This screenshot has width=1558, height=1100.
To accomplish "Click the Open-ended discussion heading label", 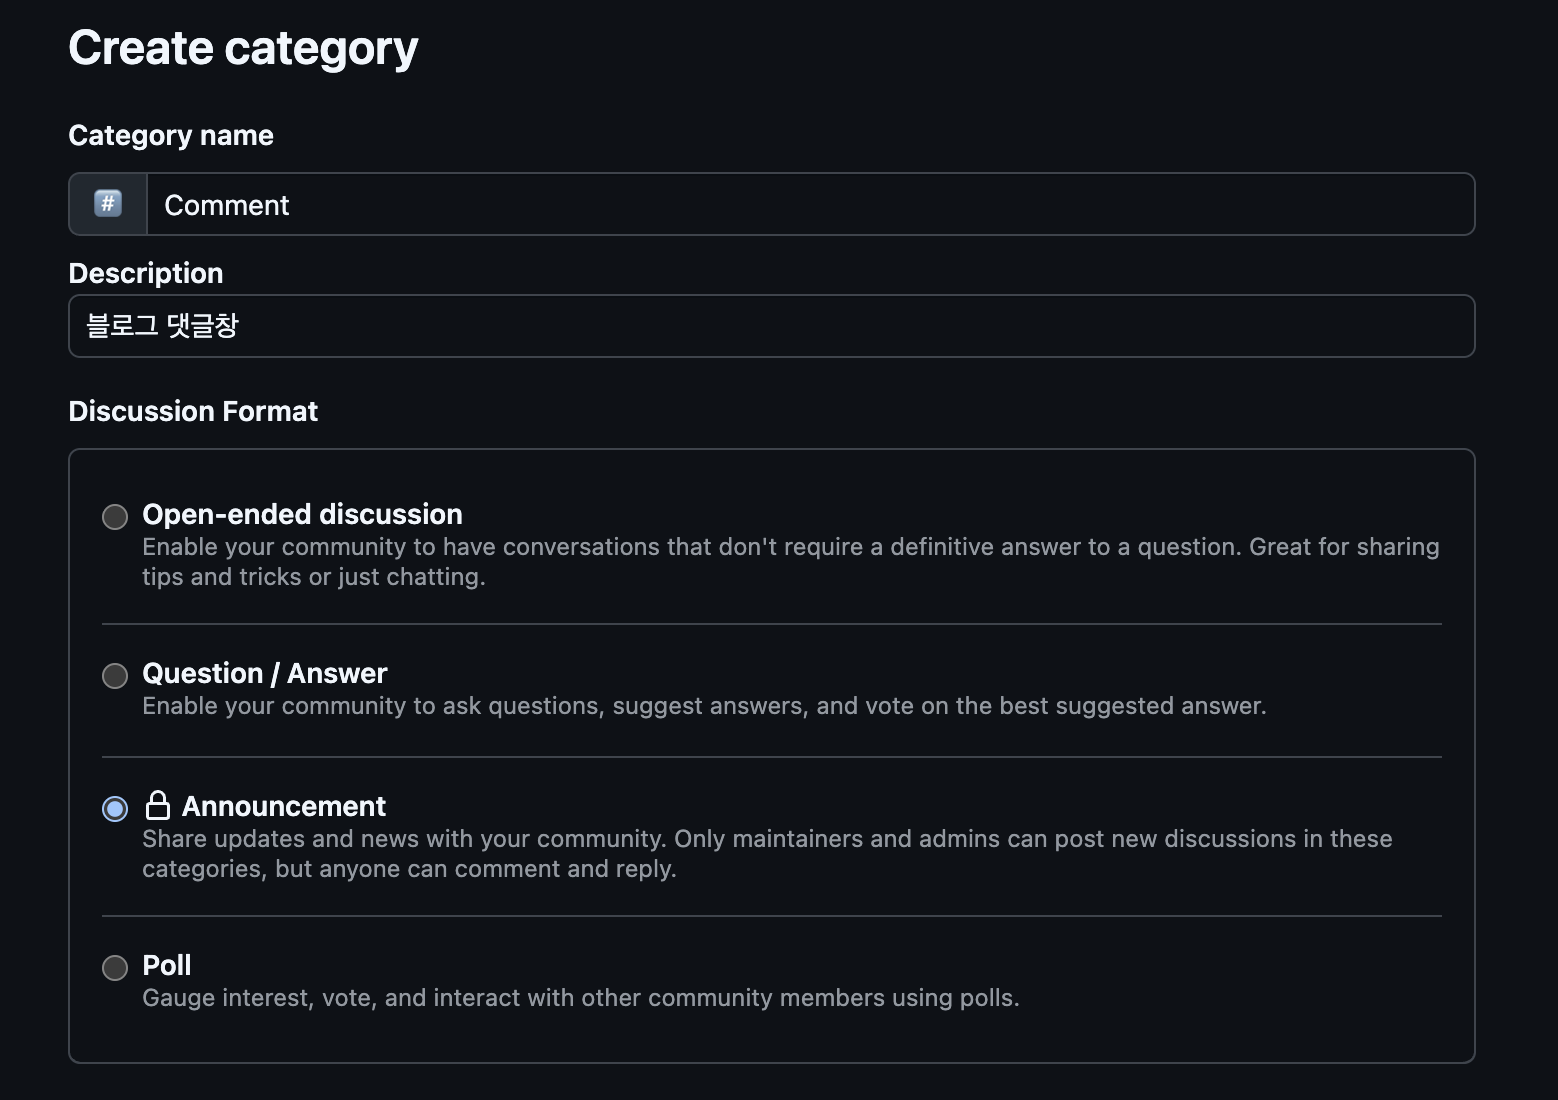I will [x=302, y=514].
